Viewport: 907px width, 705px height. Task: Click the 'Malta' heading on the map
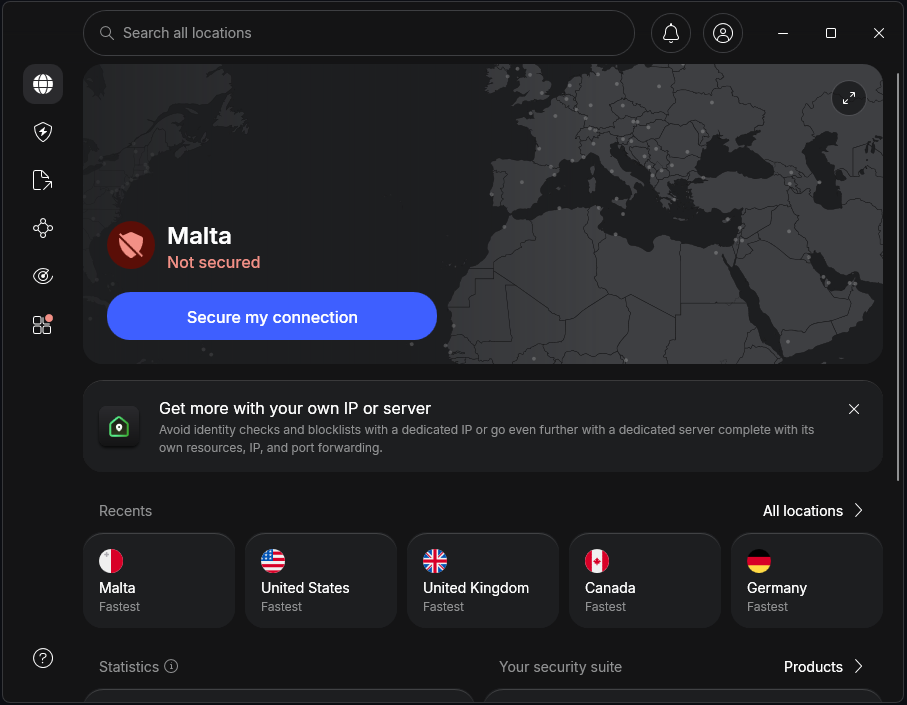[200, 236]
